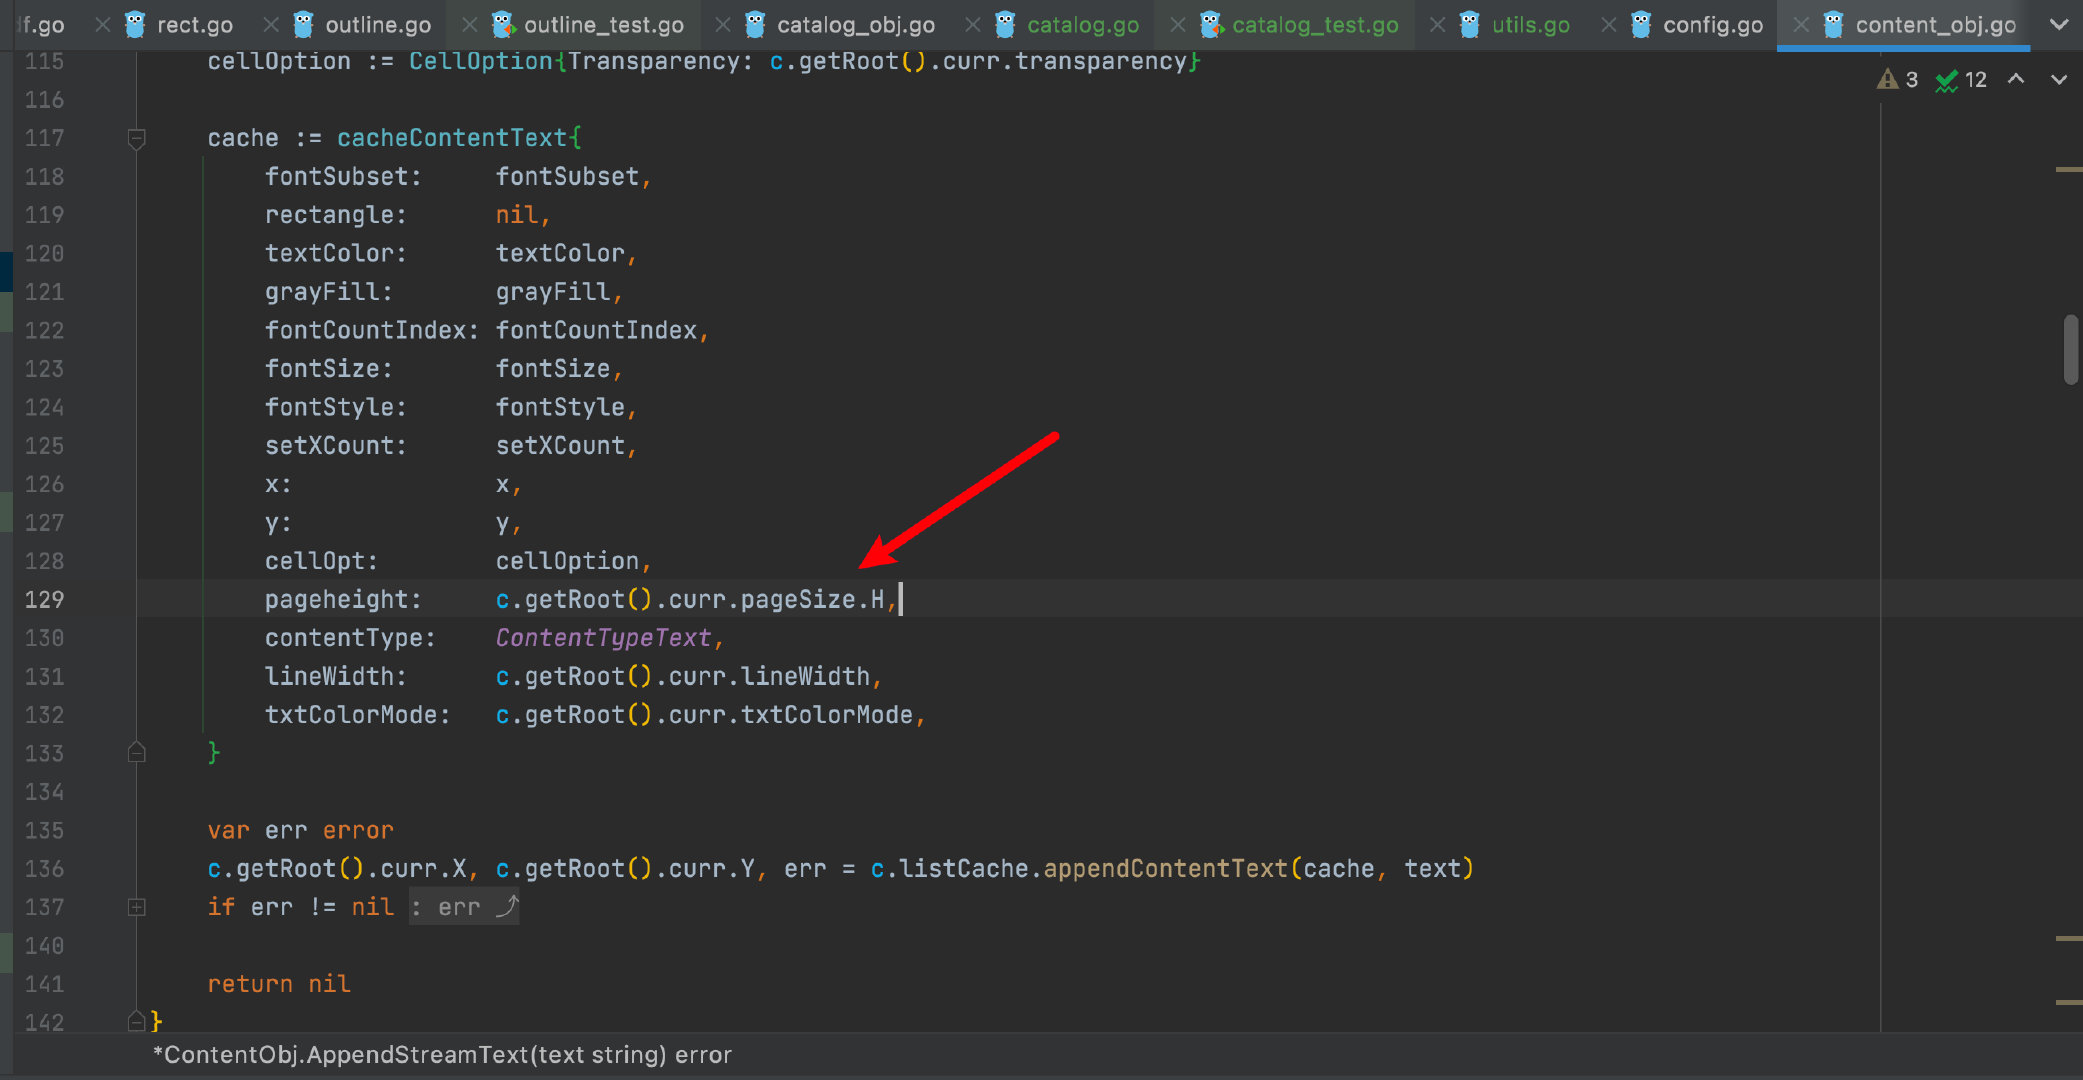
Task: Show hidden editor tabs dropdown chevron
Action: point(2058,25)
